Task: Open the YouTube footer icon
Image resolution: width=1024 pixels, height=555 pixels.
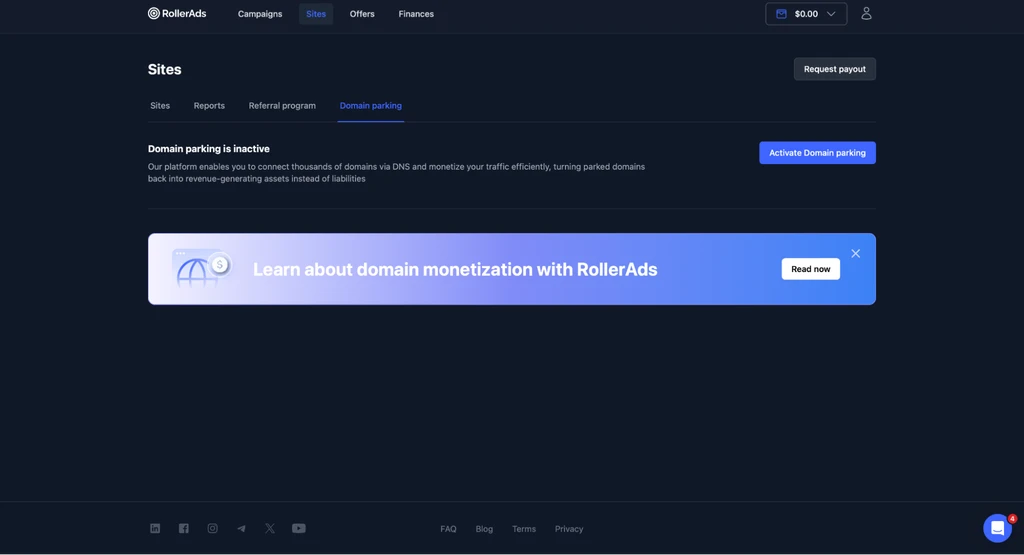Action: 298,528
